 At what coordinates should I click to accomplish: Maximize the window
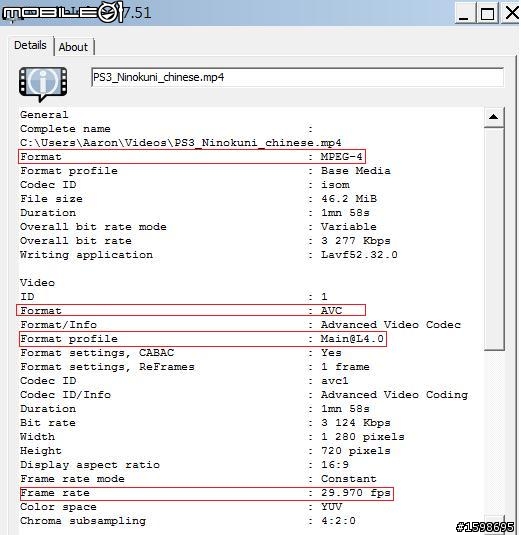point(487,13)
